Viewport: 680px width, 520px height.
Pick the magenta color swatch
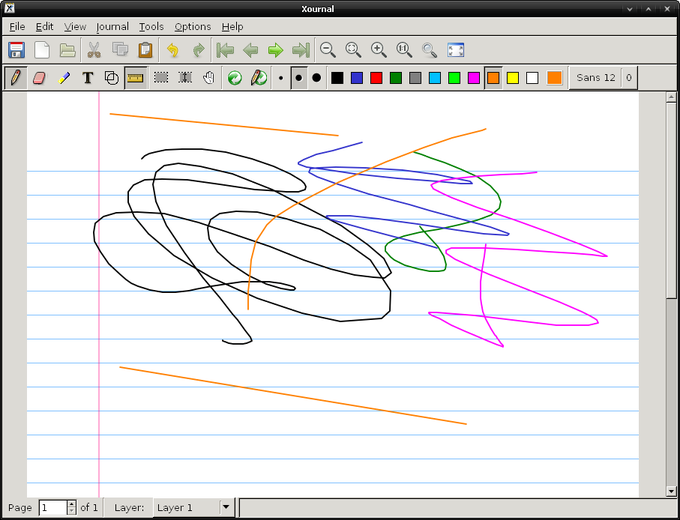point(474,78)
